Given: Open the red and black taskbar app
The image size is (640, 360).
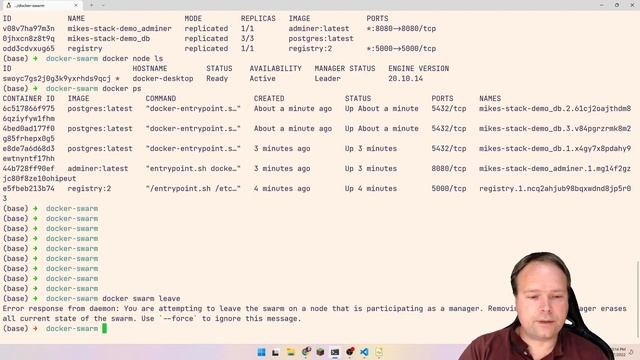Looking at the screenshot, I should click(x=350, y=352).
